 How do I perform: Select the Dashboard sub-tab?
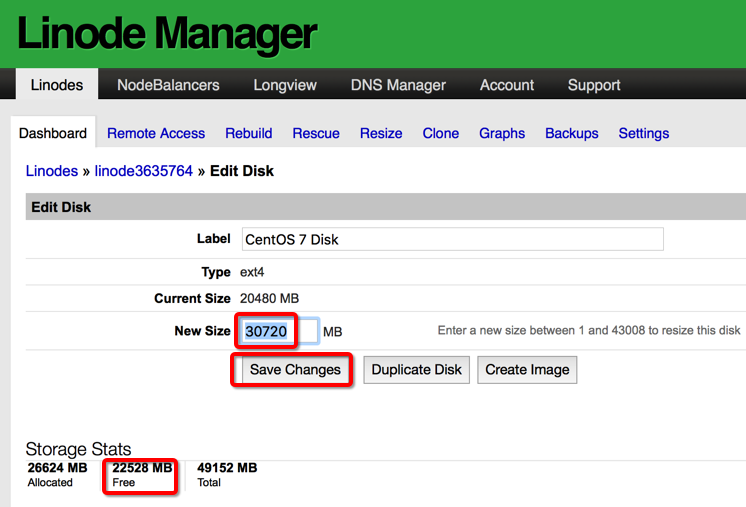[x=53, y=133]
